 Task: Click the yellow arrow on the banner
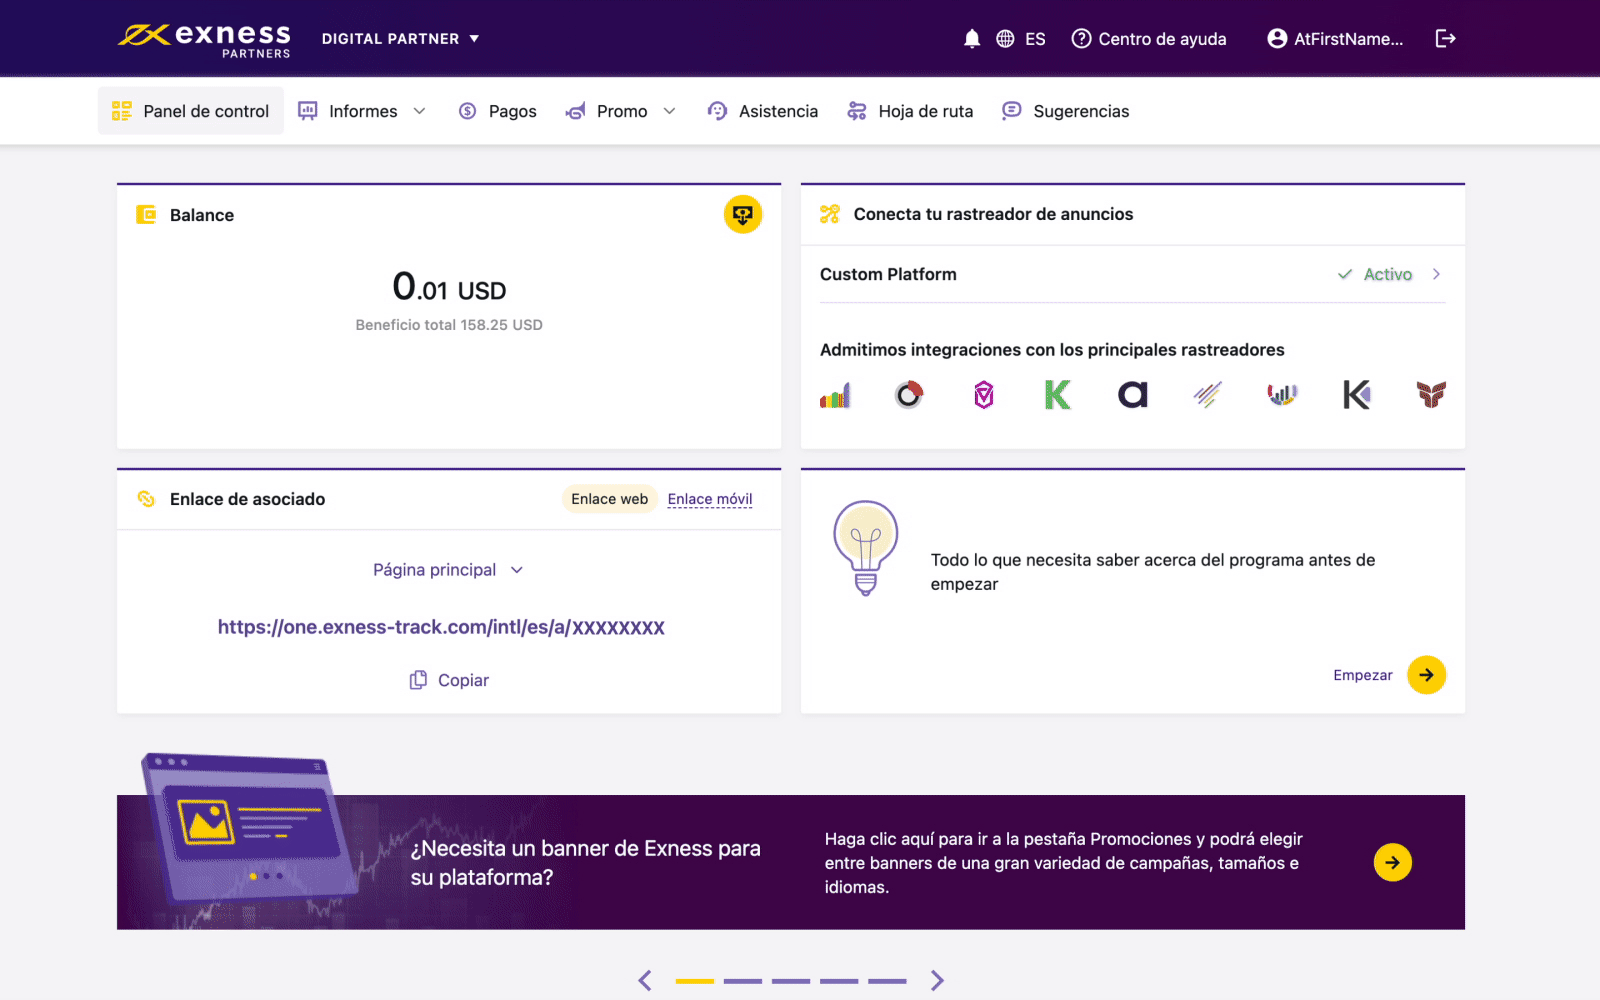(x=1392, y=862)
